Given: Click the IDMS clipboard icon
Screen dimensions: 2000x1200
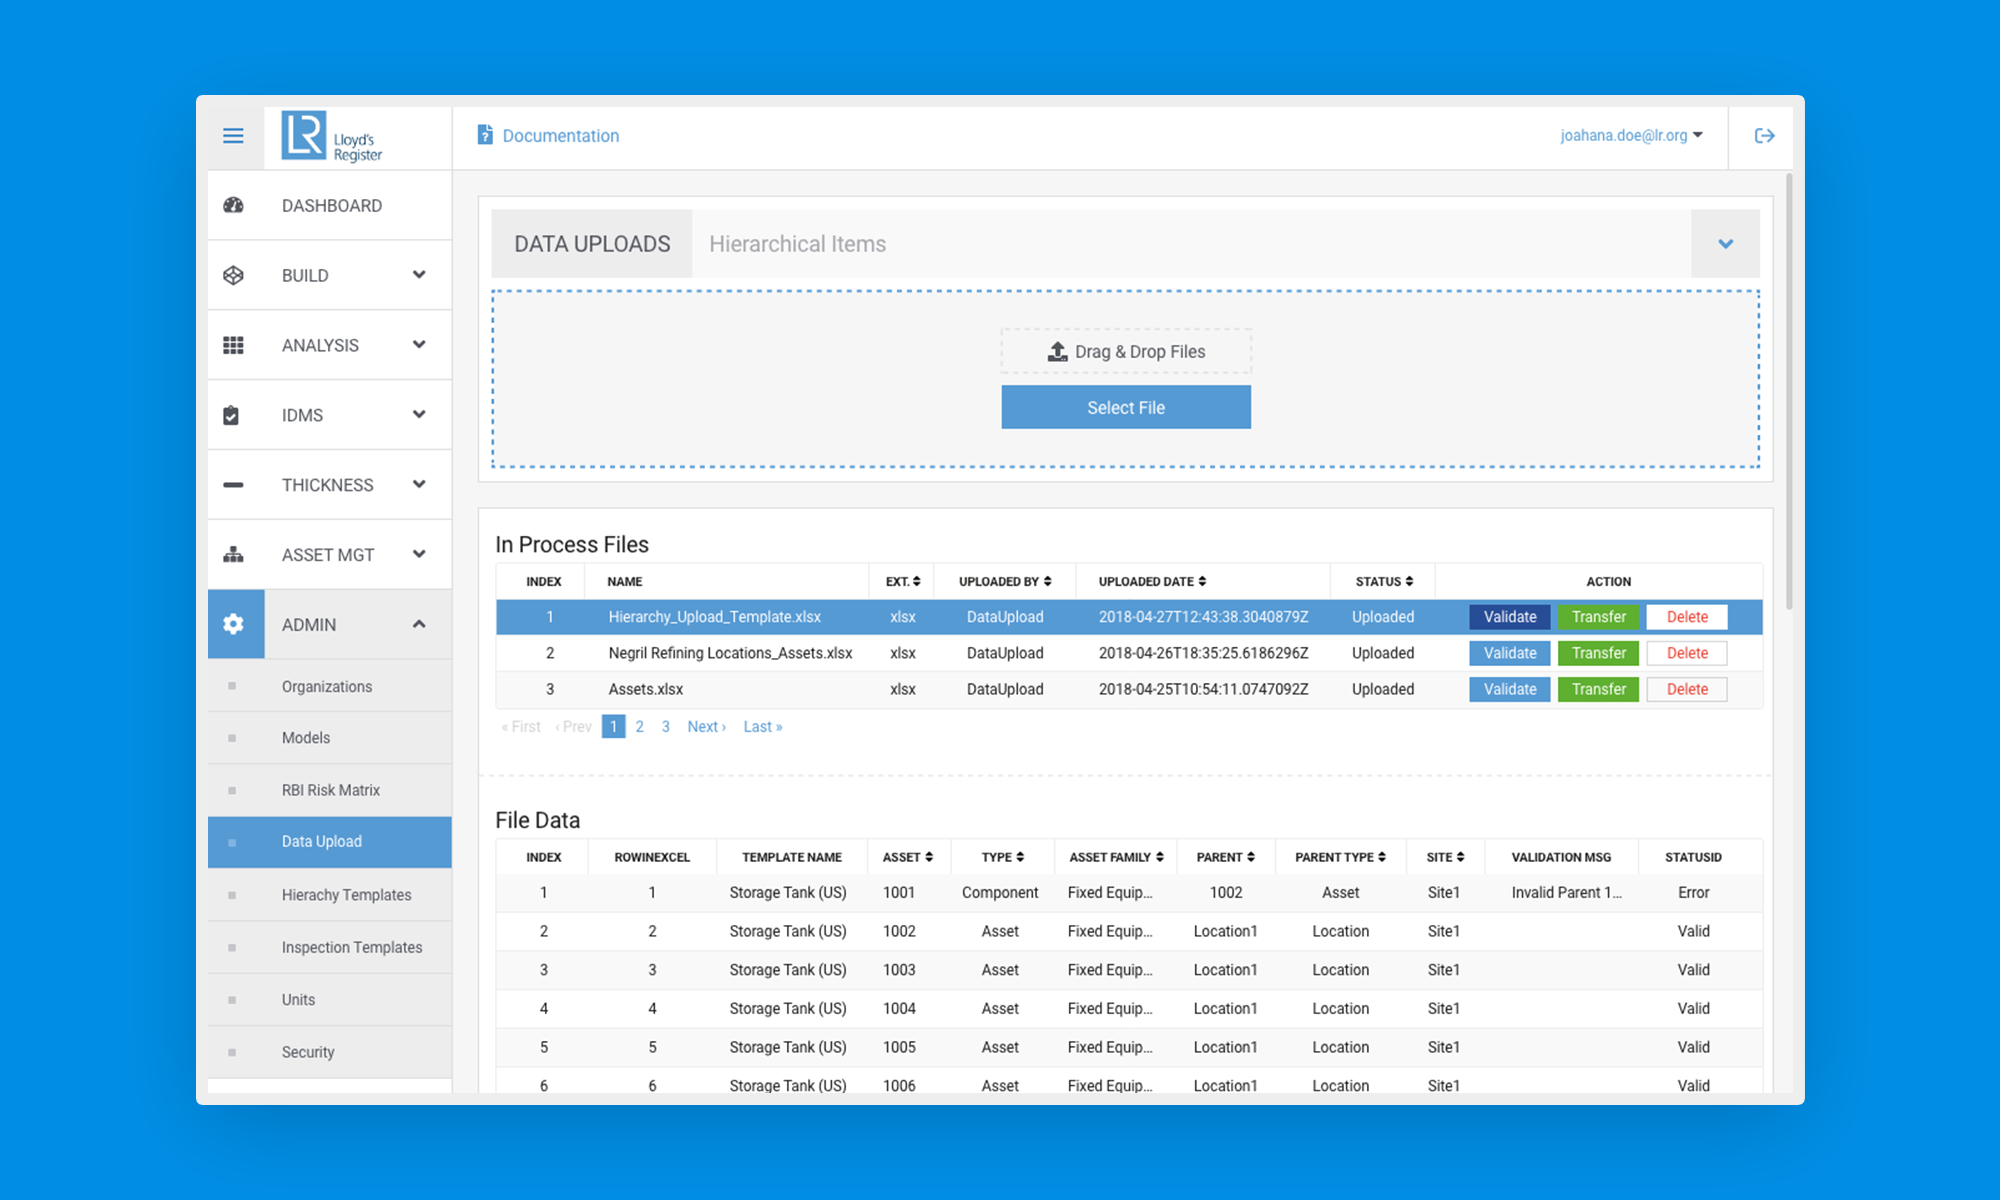Looking at the screenshot, I should [x=231, y=415].
